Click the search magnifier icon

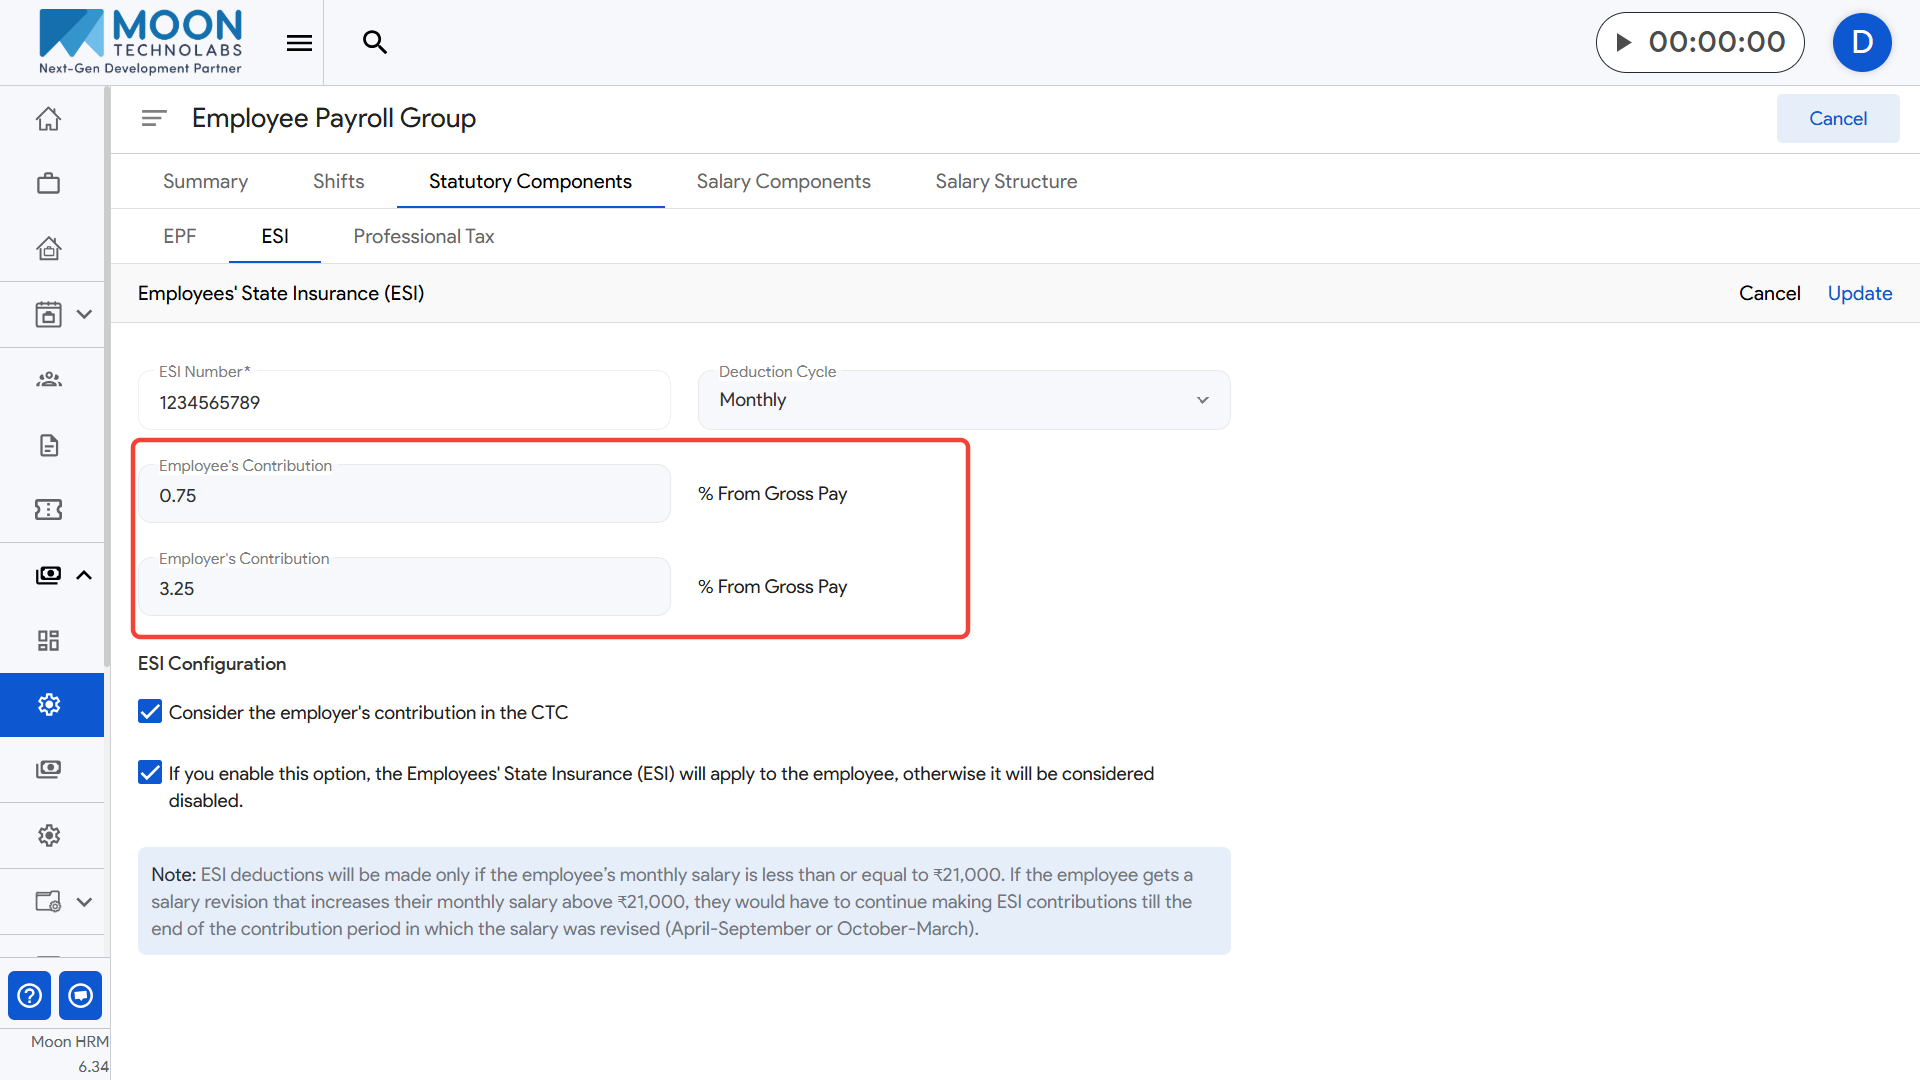click(374, 42)
